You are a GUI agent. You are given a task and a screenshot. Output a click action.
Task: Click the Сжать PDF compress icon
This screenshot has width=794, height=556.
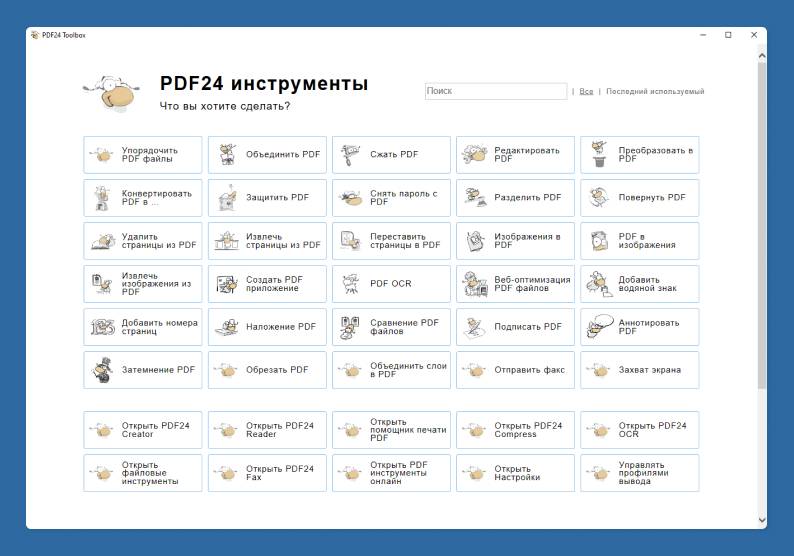tap(351, 155)
